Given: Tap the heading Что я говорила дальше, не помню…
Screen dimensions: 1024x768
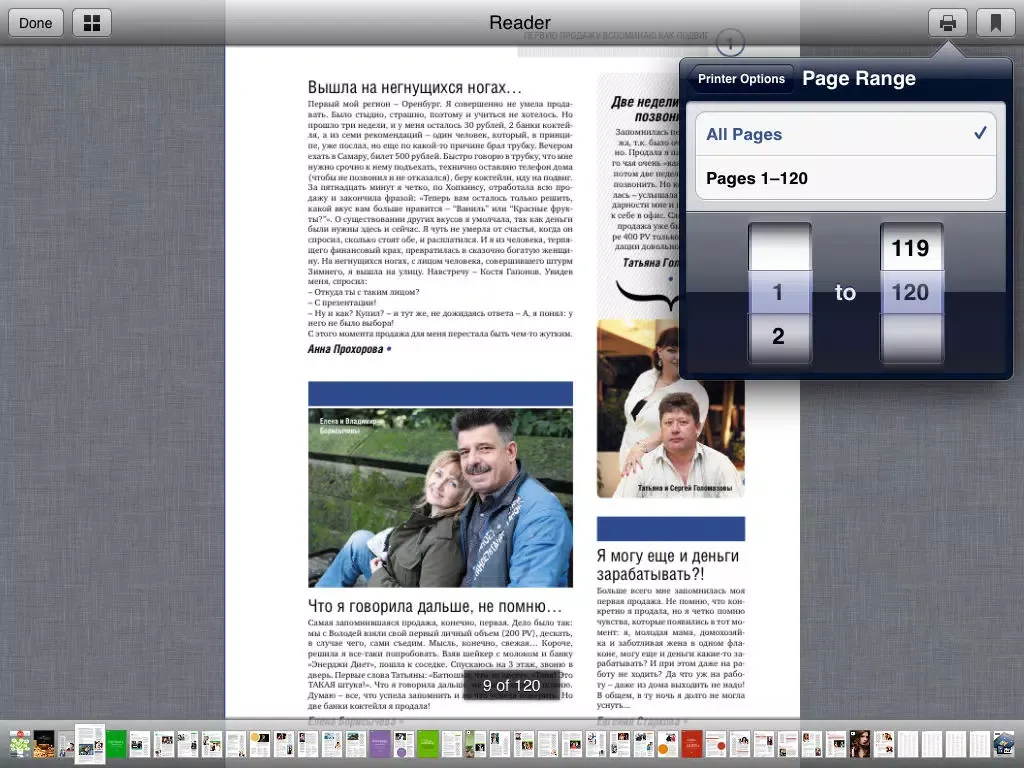Looking at the screenshot, I should (434, 606).
